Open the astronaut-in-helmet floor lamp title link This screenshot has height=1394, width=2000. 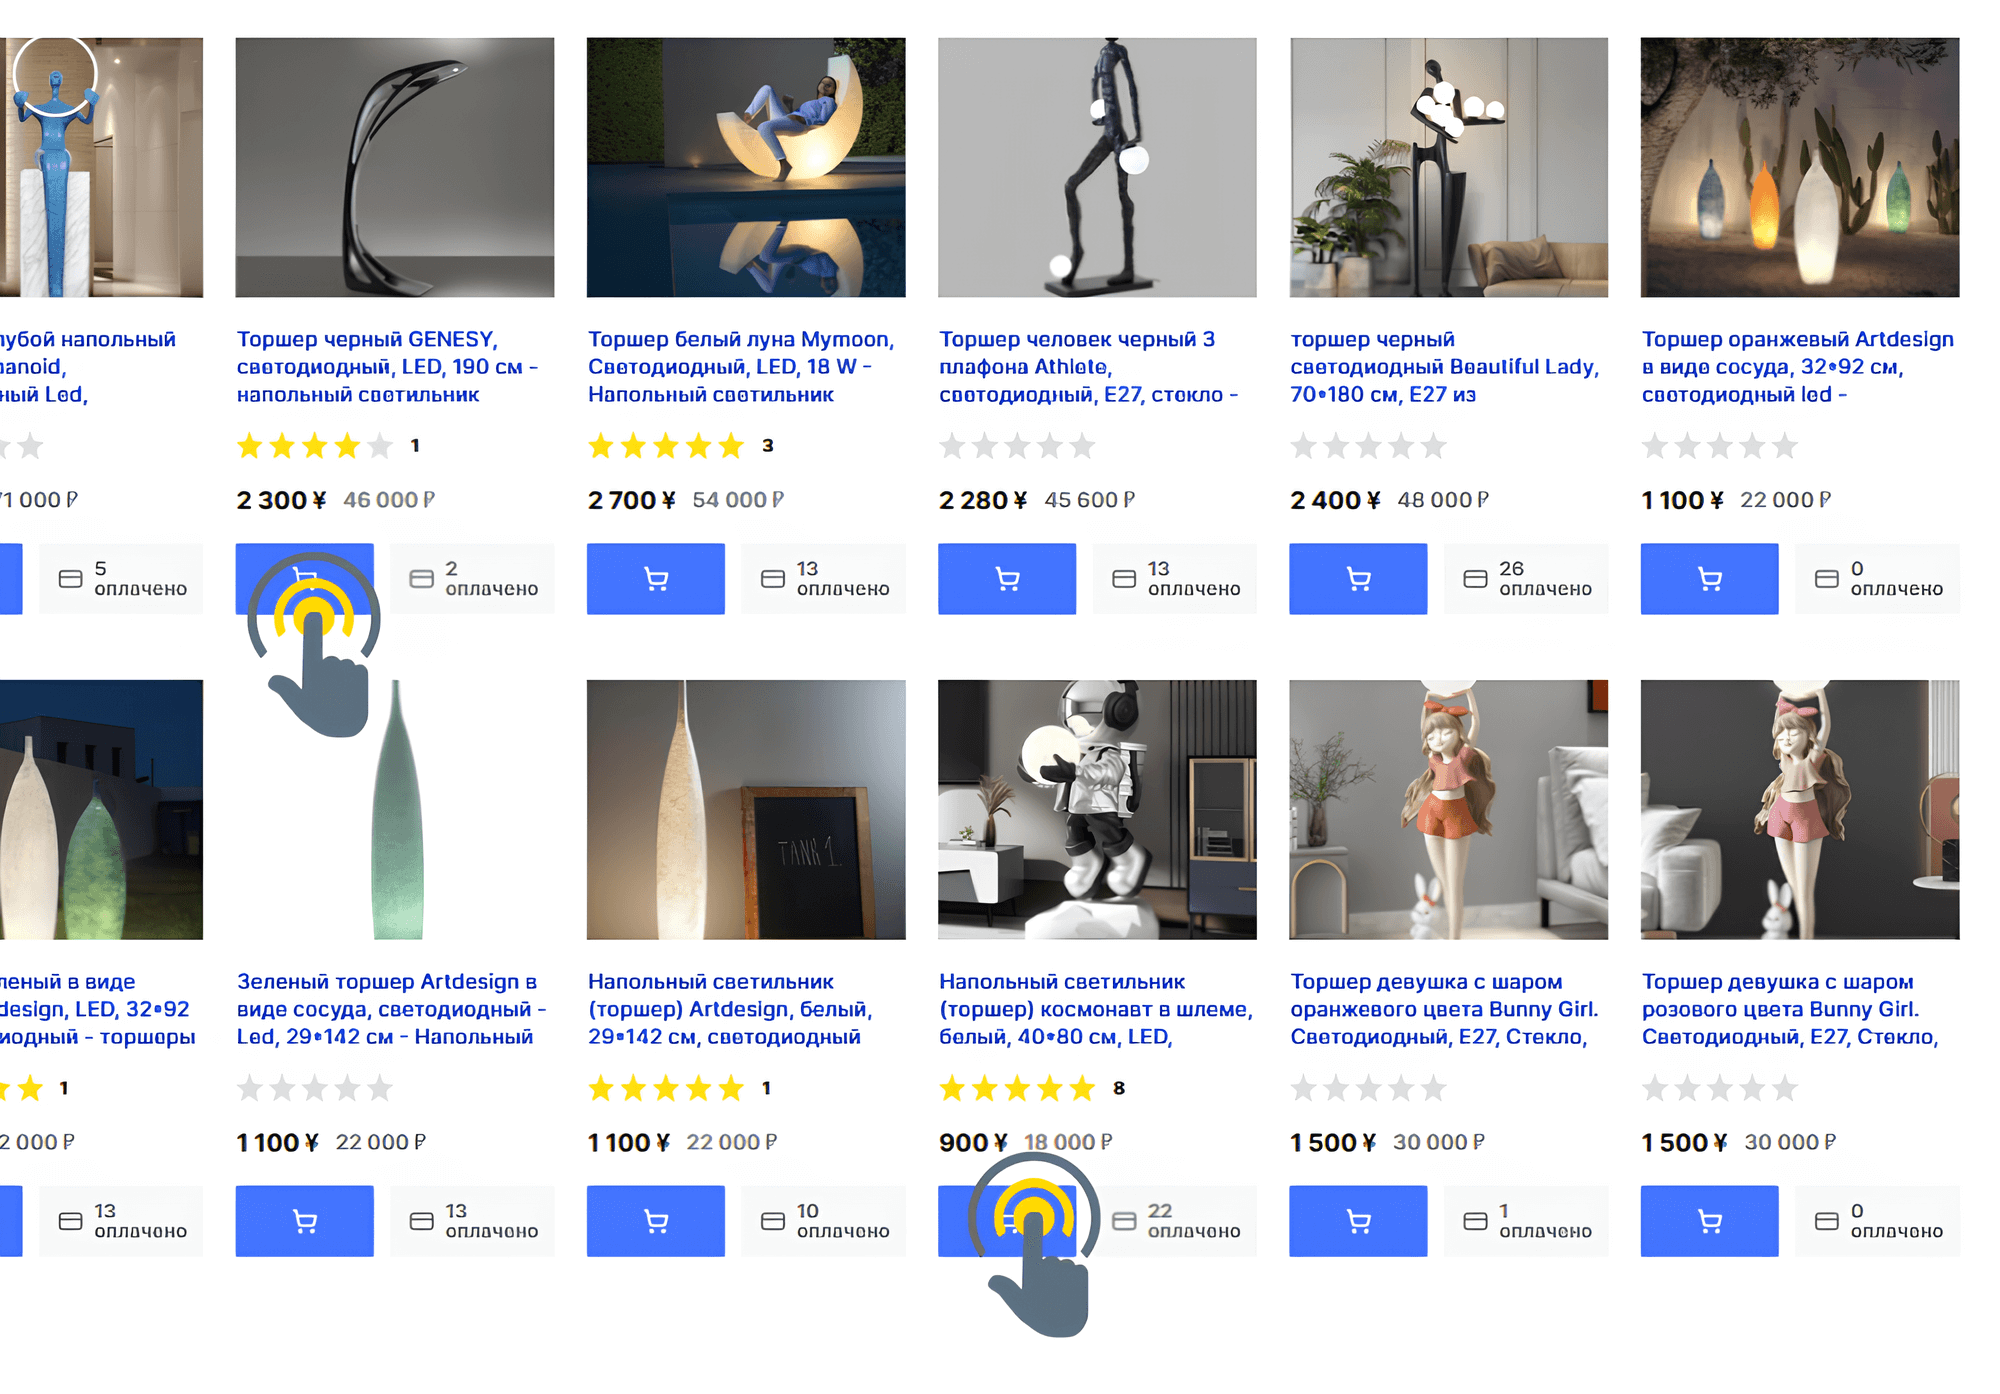pos(1094,1009)
